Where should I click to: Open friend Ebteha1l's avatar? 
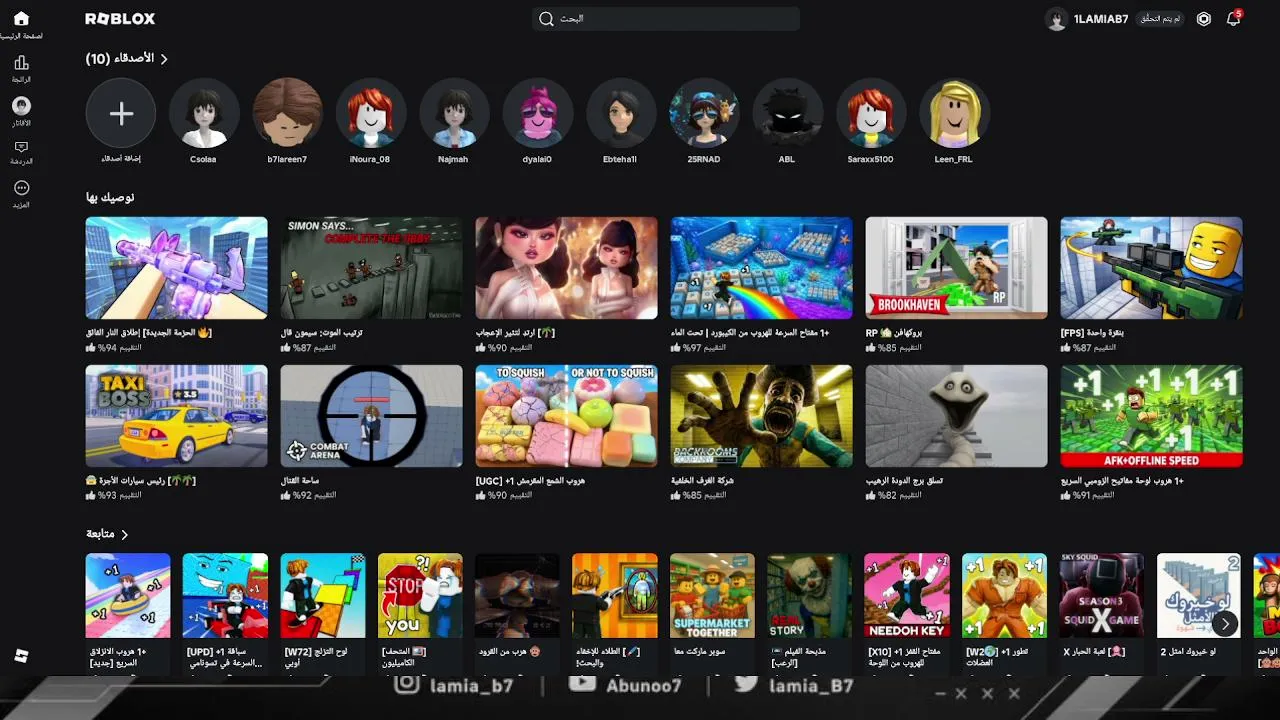(x=620, y=114)
